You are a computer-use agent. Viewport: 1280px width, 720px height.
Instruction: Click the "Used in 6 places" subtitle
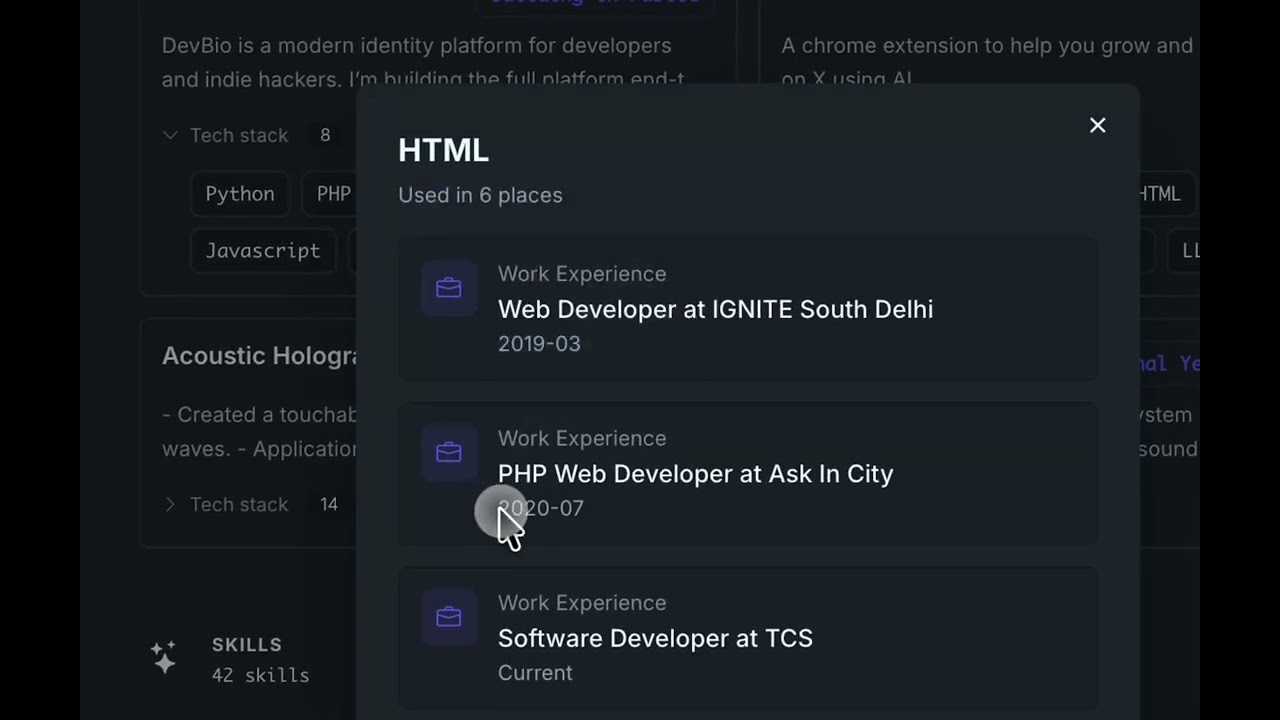point(480,195)
